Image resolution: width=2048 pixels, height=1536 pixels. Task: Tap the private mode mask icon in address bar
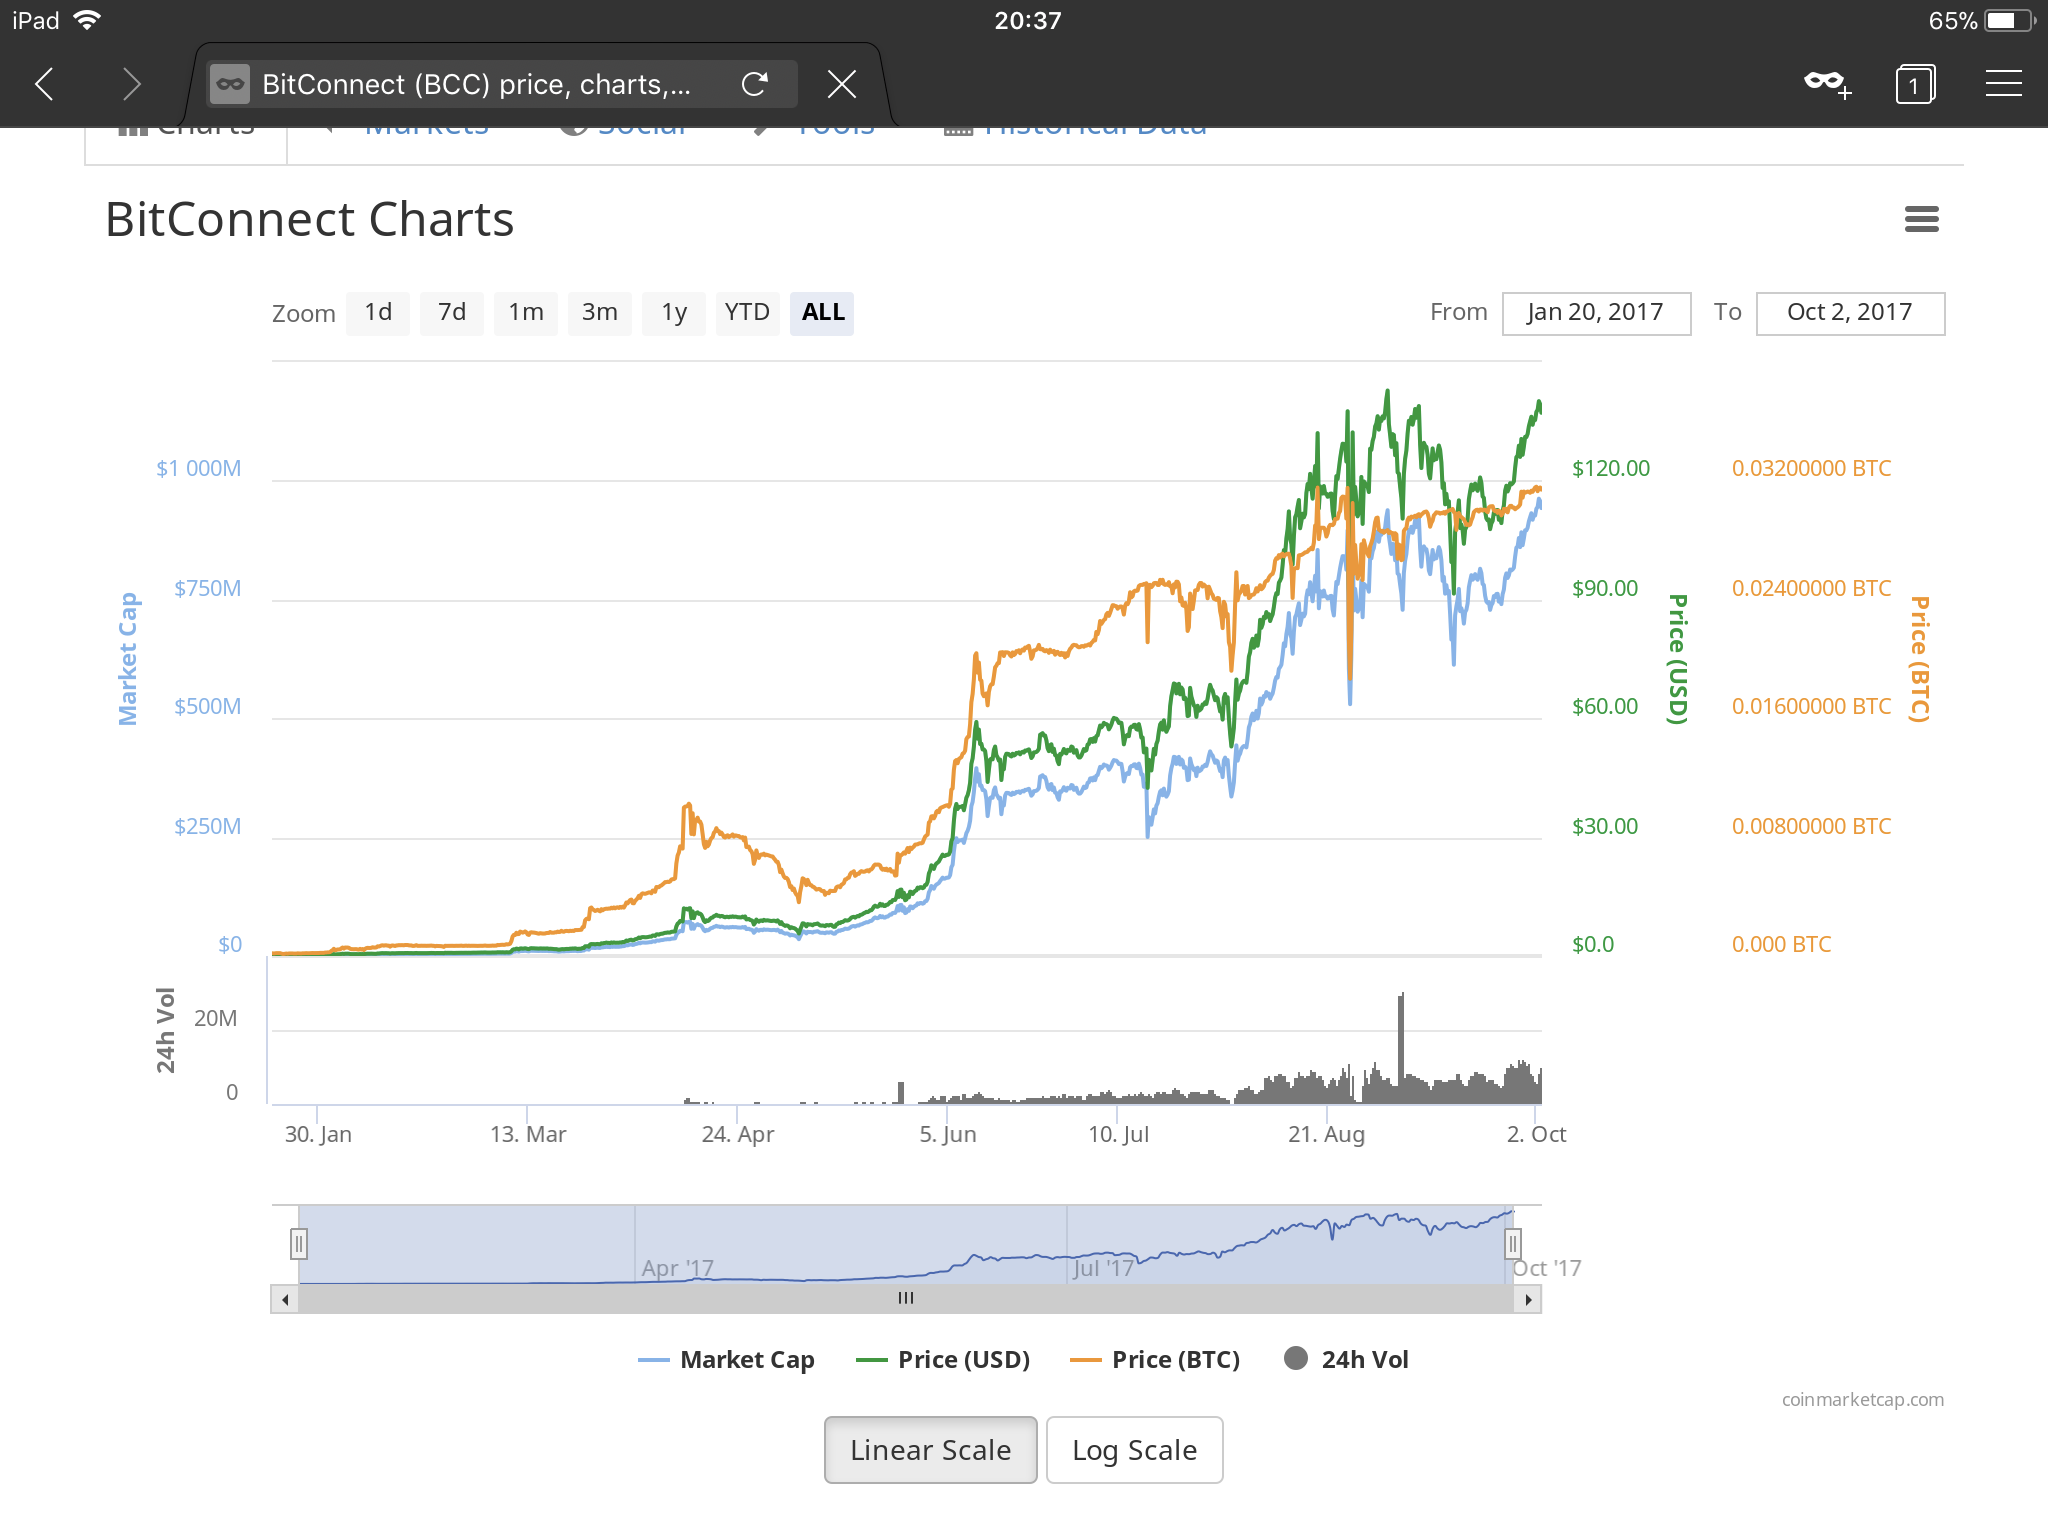(x=230, y=84)
